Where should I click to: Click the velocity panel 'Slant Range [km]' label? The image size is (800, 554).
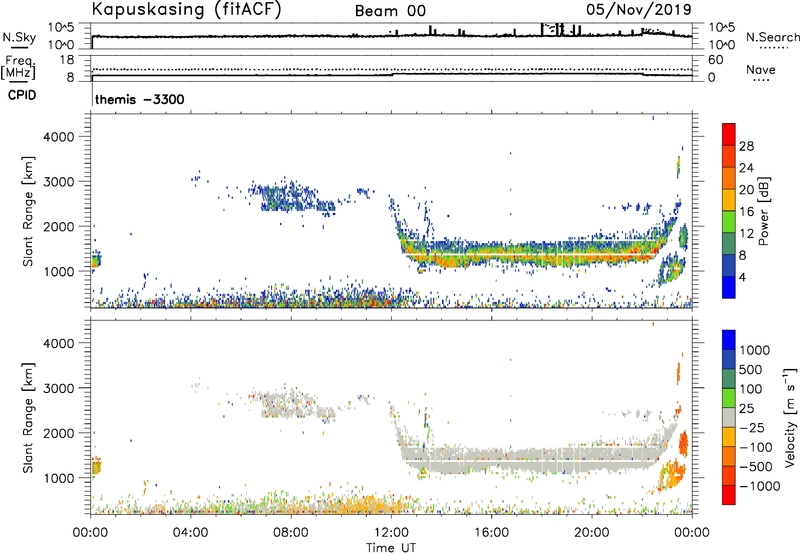point(28,417)
